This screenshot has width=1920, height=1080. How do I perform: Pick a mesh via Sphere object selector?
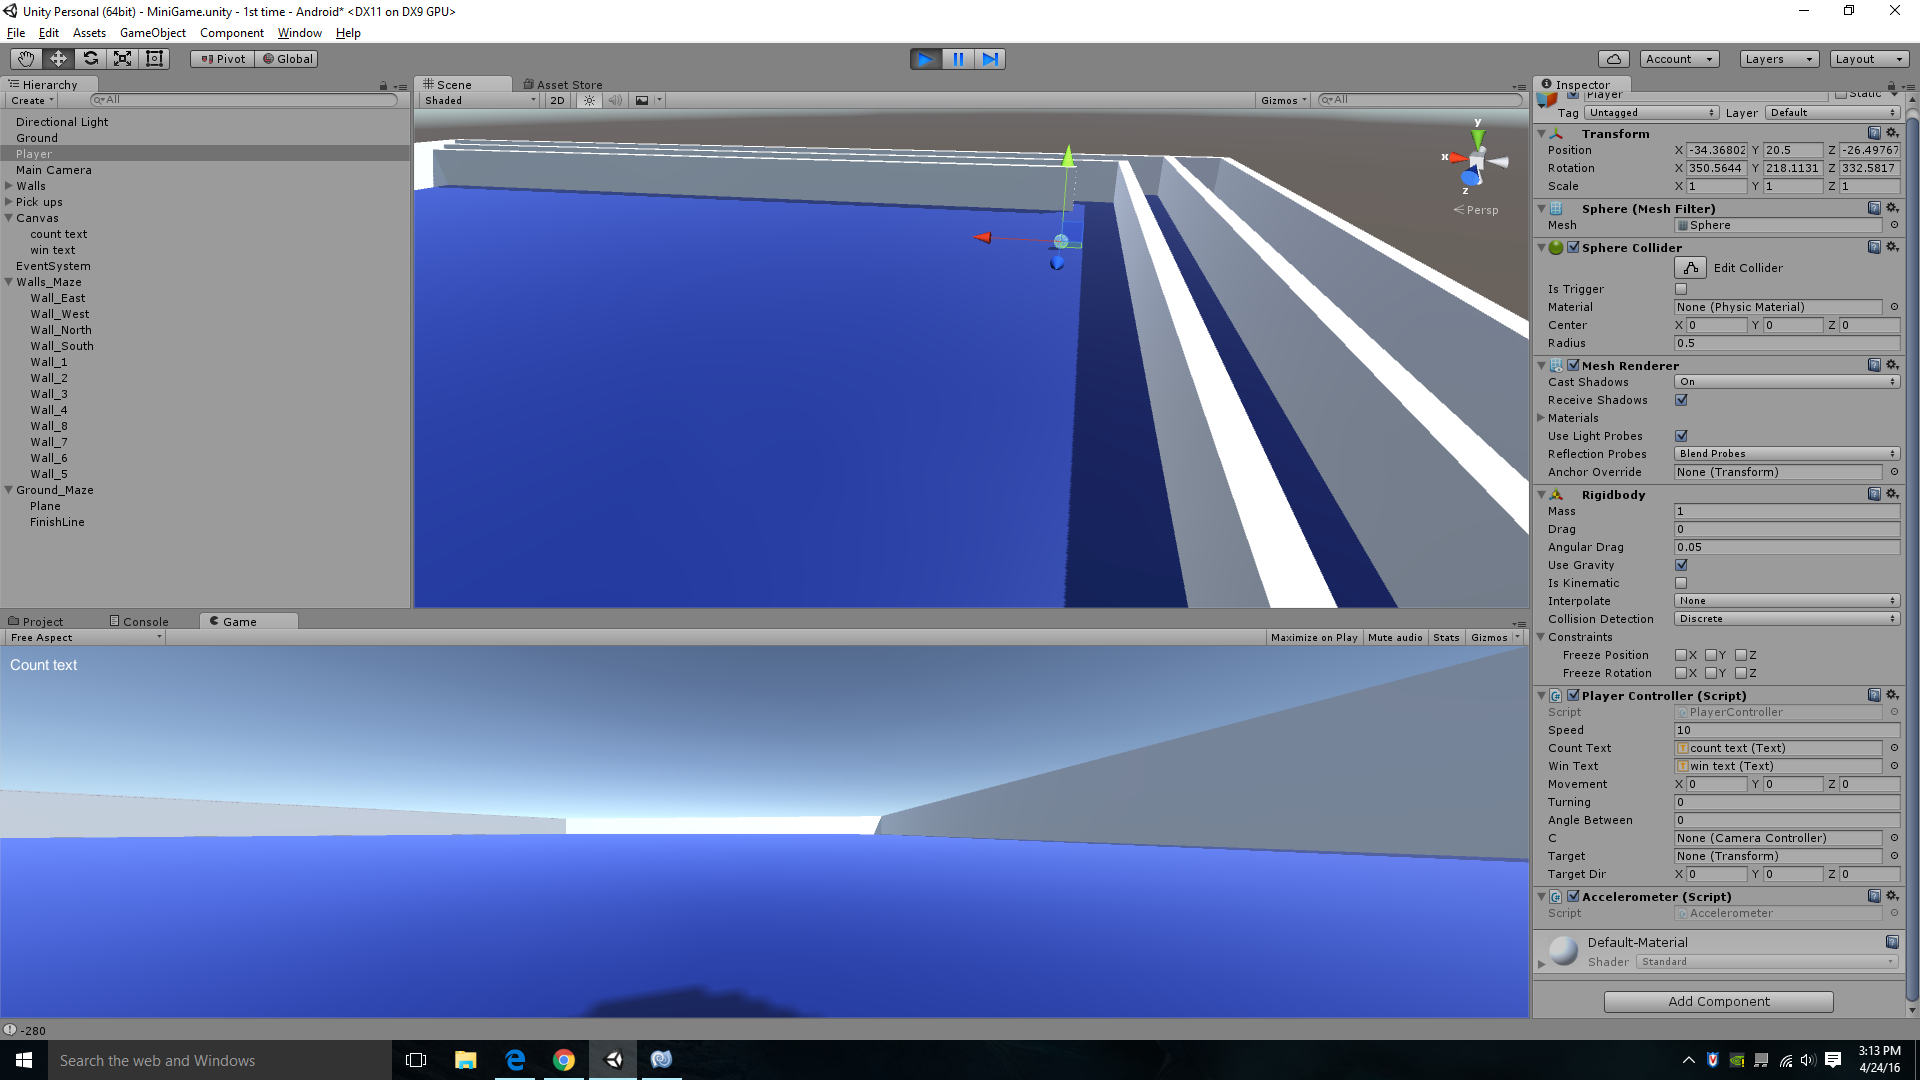[x=1894, y=225]
